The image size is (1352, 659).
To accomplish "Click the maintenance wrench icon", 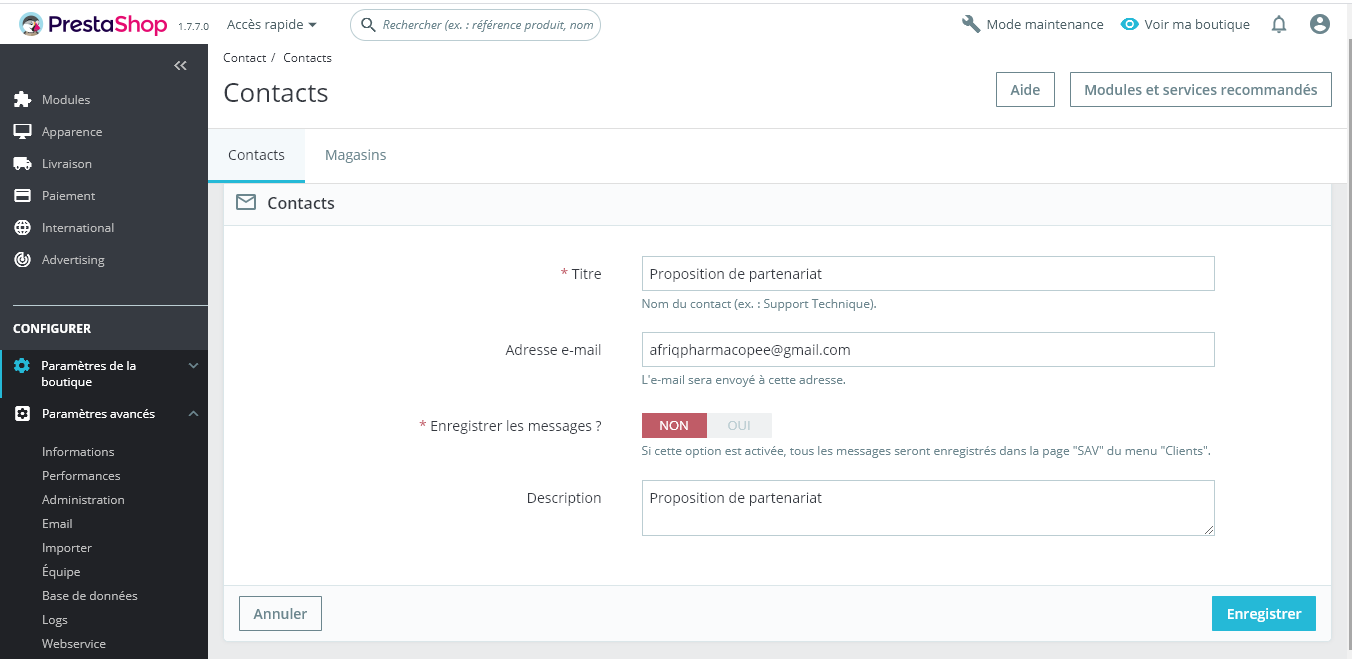I will click(971, 24).
